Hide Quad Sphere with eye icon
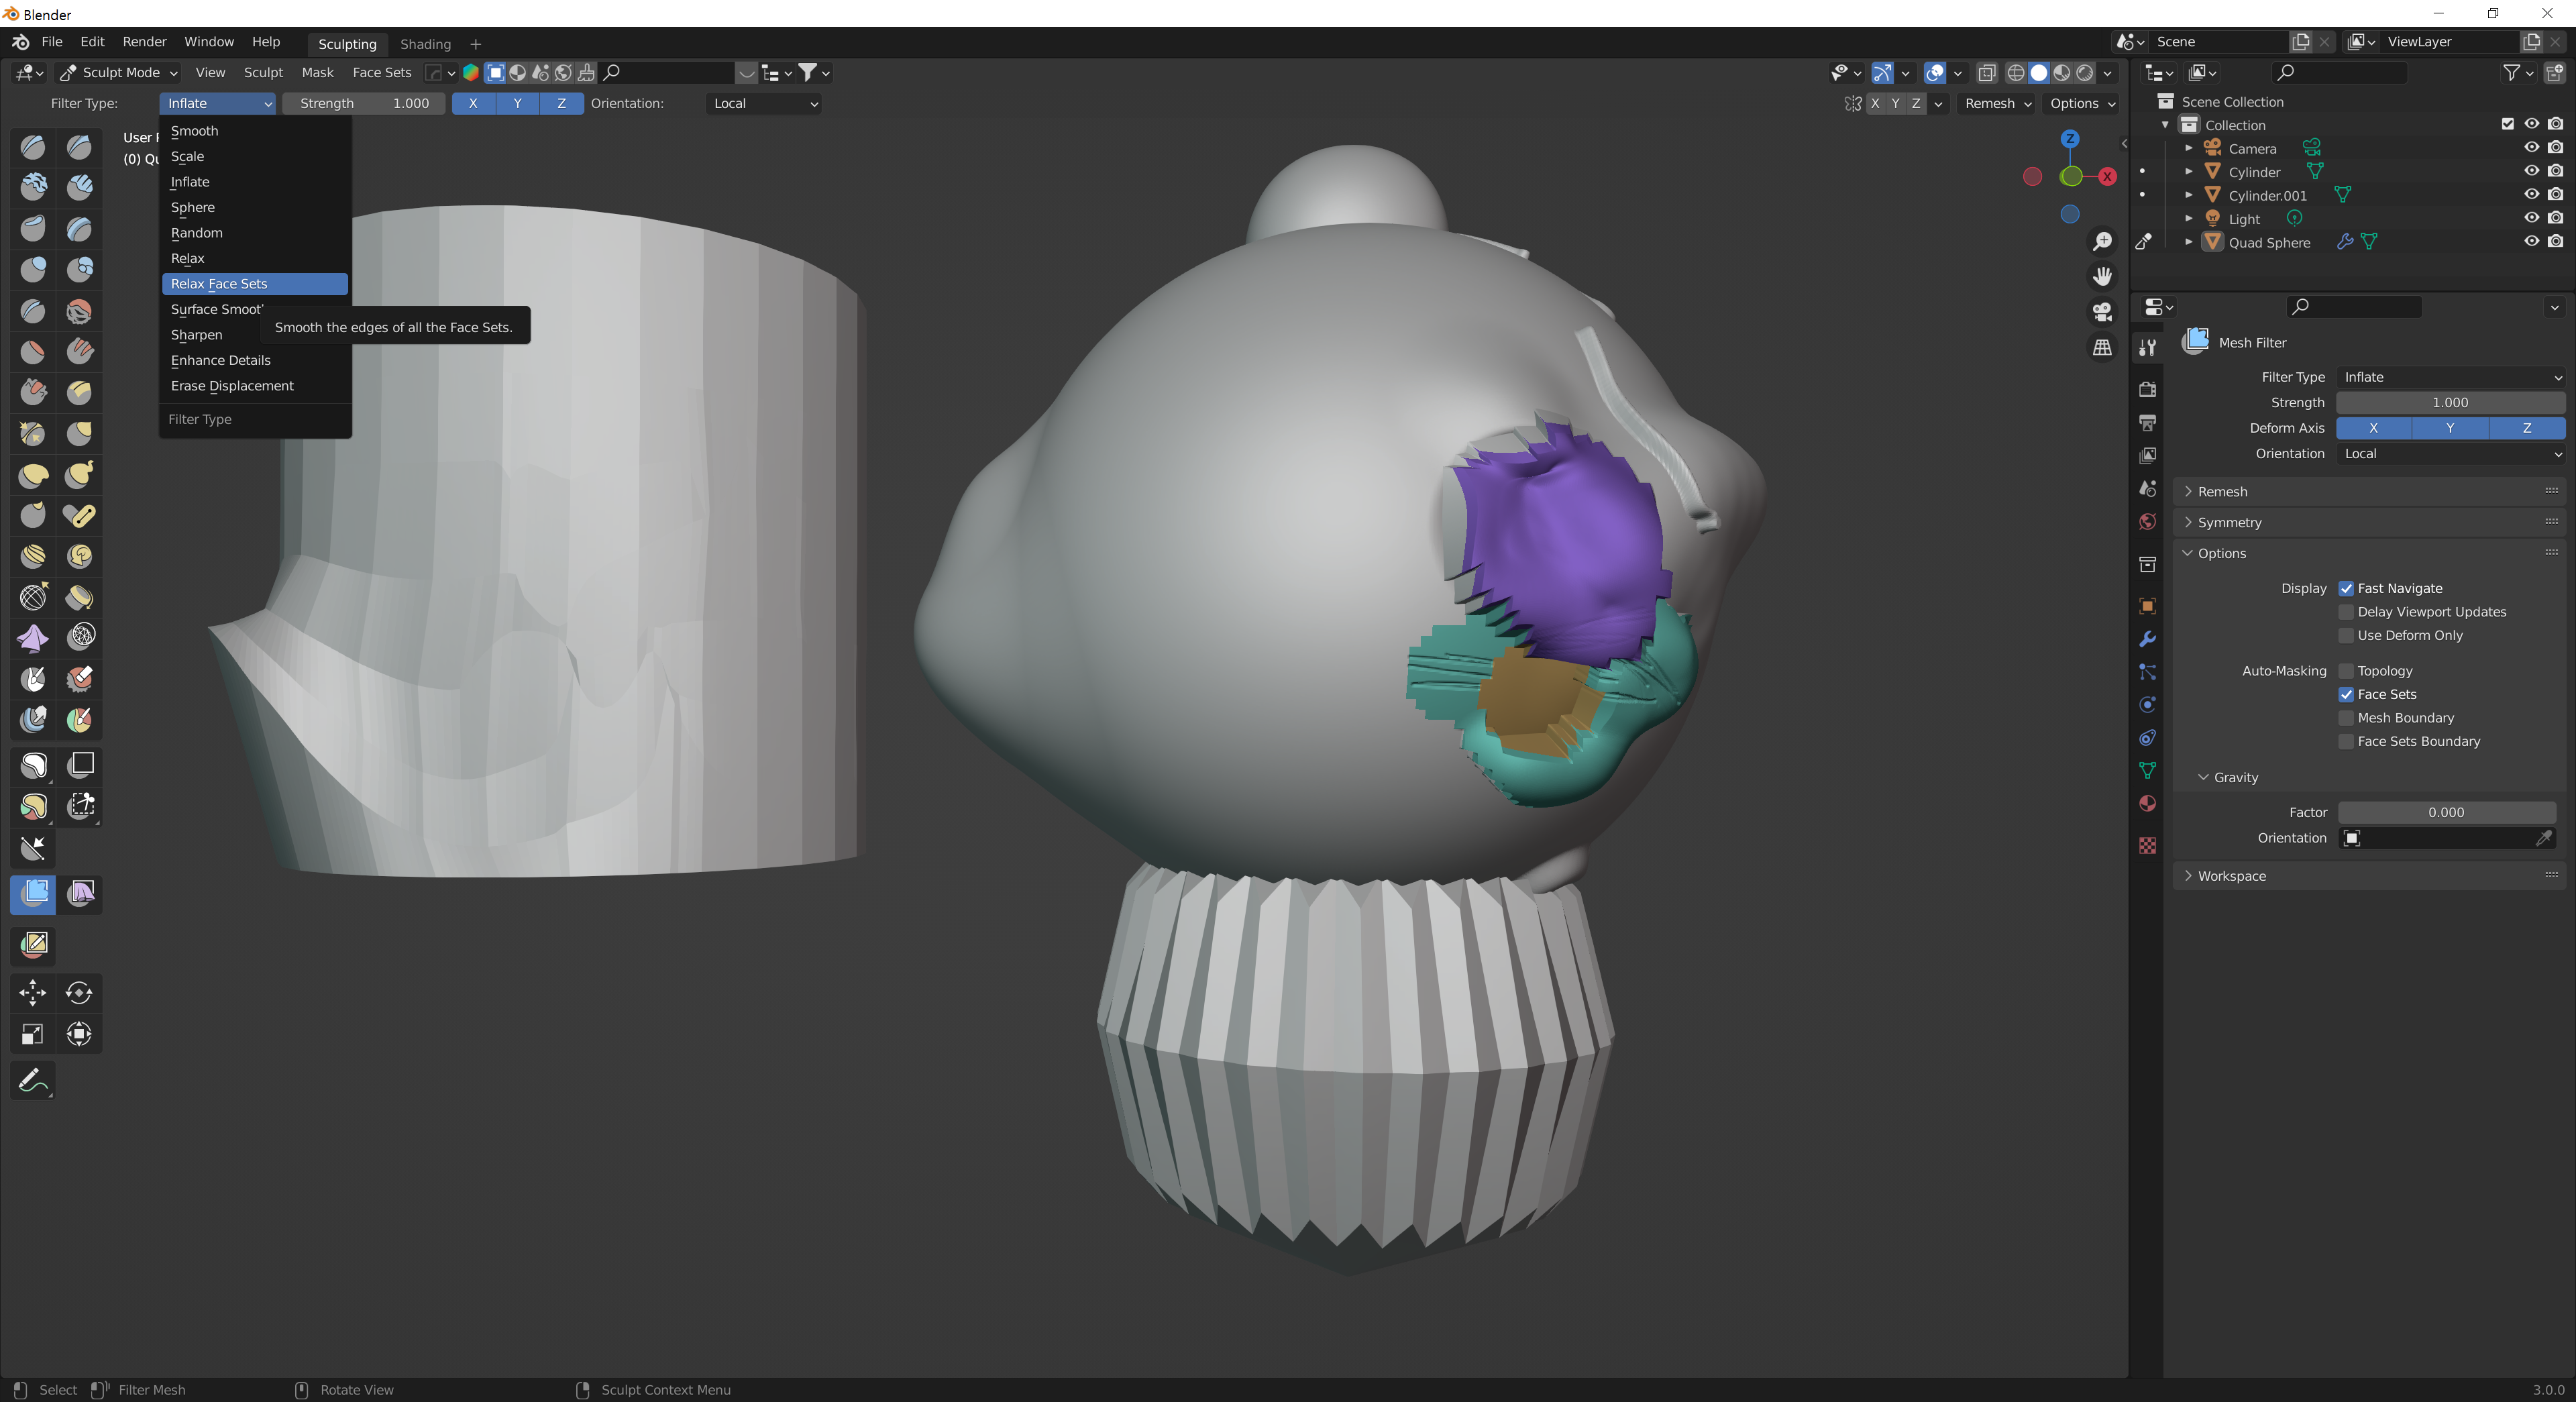The height and width of the screenshot is (1402, 2576). [x=2531, y=242]
